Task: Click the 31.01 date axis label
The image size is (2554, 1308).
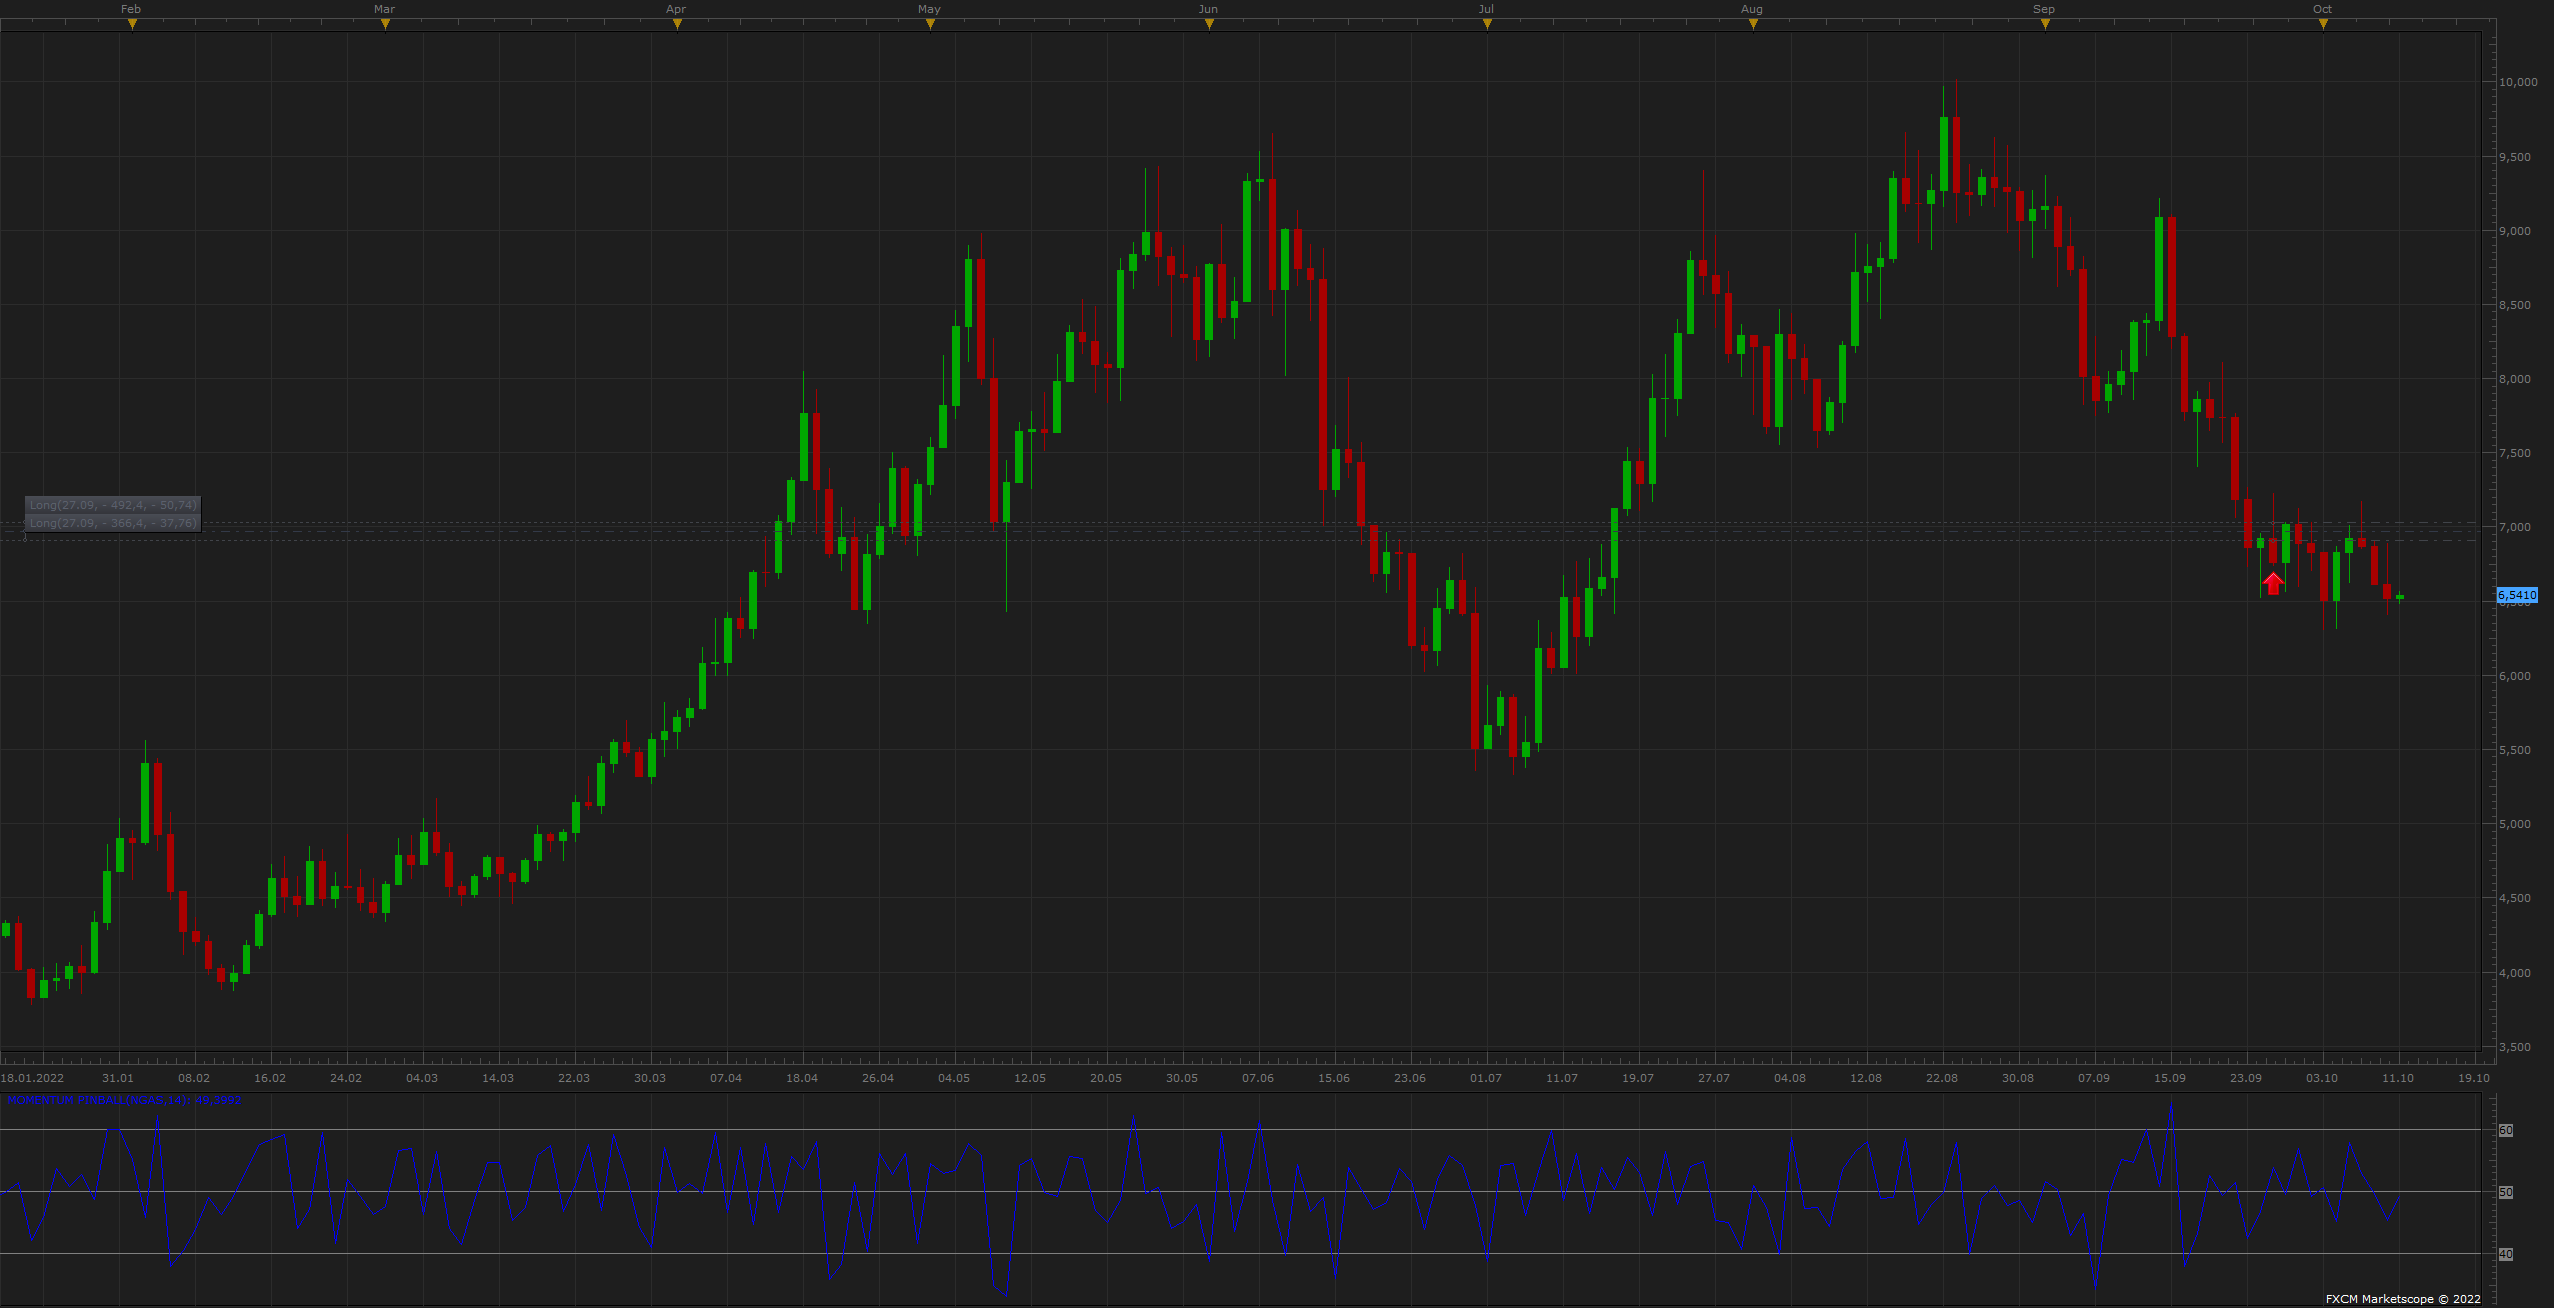Action: coord(118,1078)
